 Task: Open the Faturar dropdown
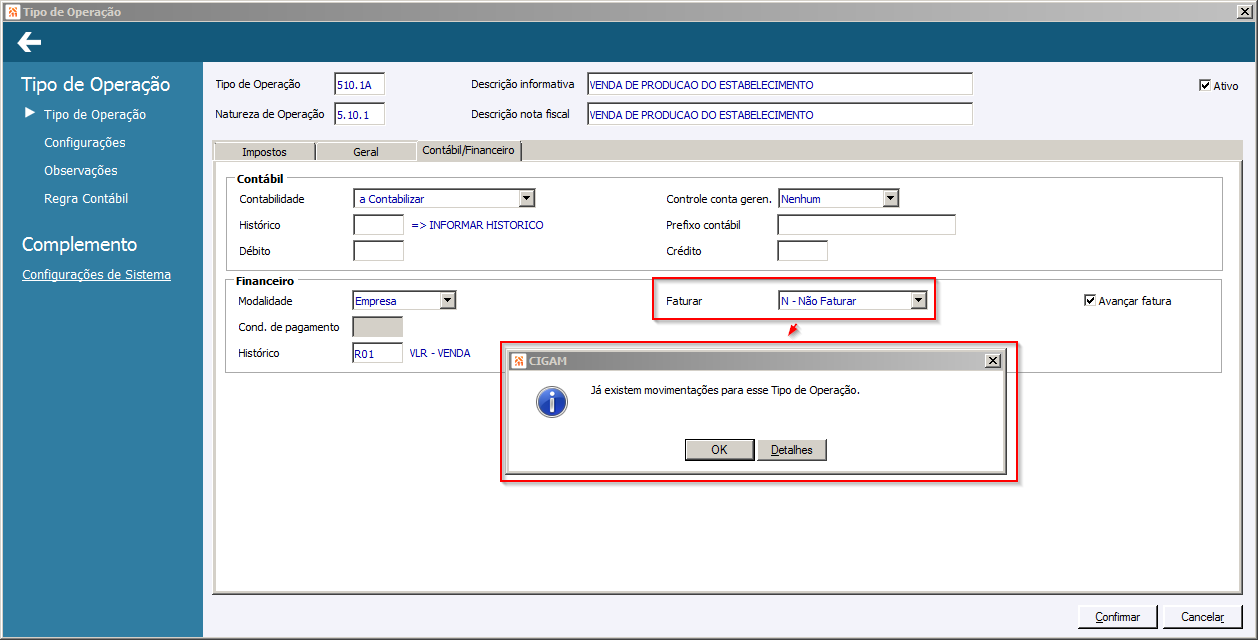click(x=918, y=300)
